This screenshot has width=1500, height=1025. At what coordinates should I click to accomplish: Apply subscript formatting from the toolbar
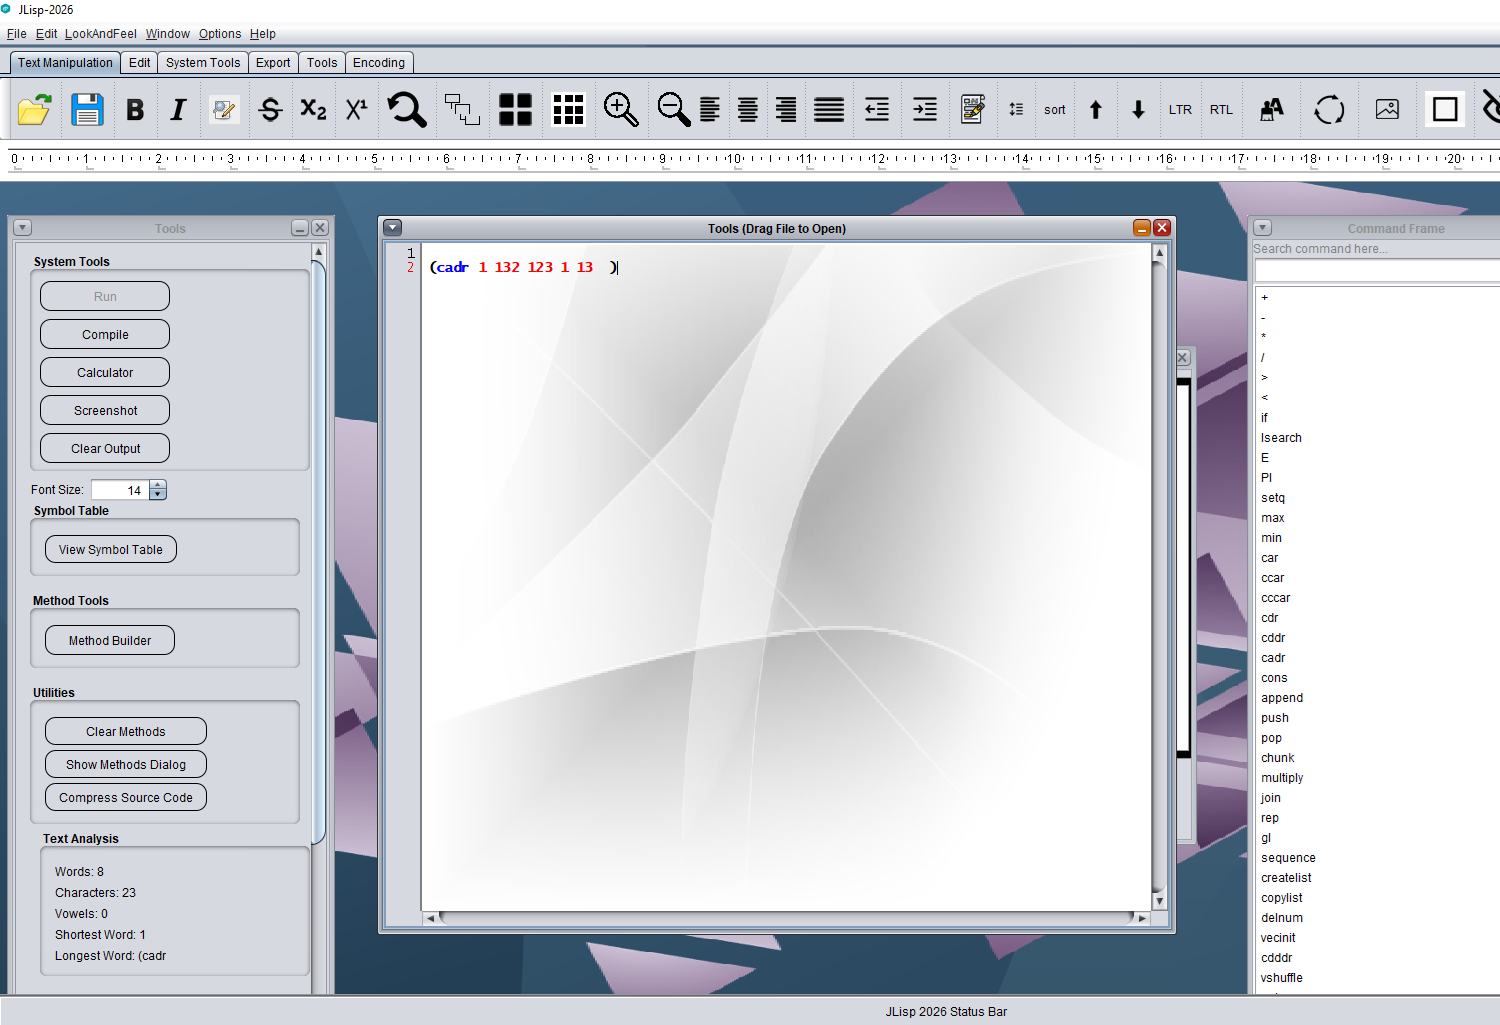coord(313,109)
